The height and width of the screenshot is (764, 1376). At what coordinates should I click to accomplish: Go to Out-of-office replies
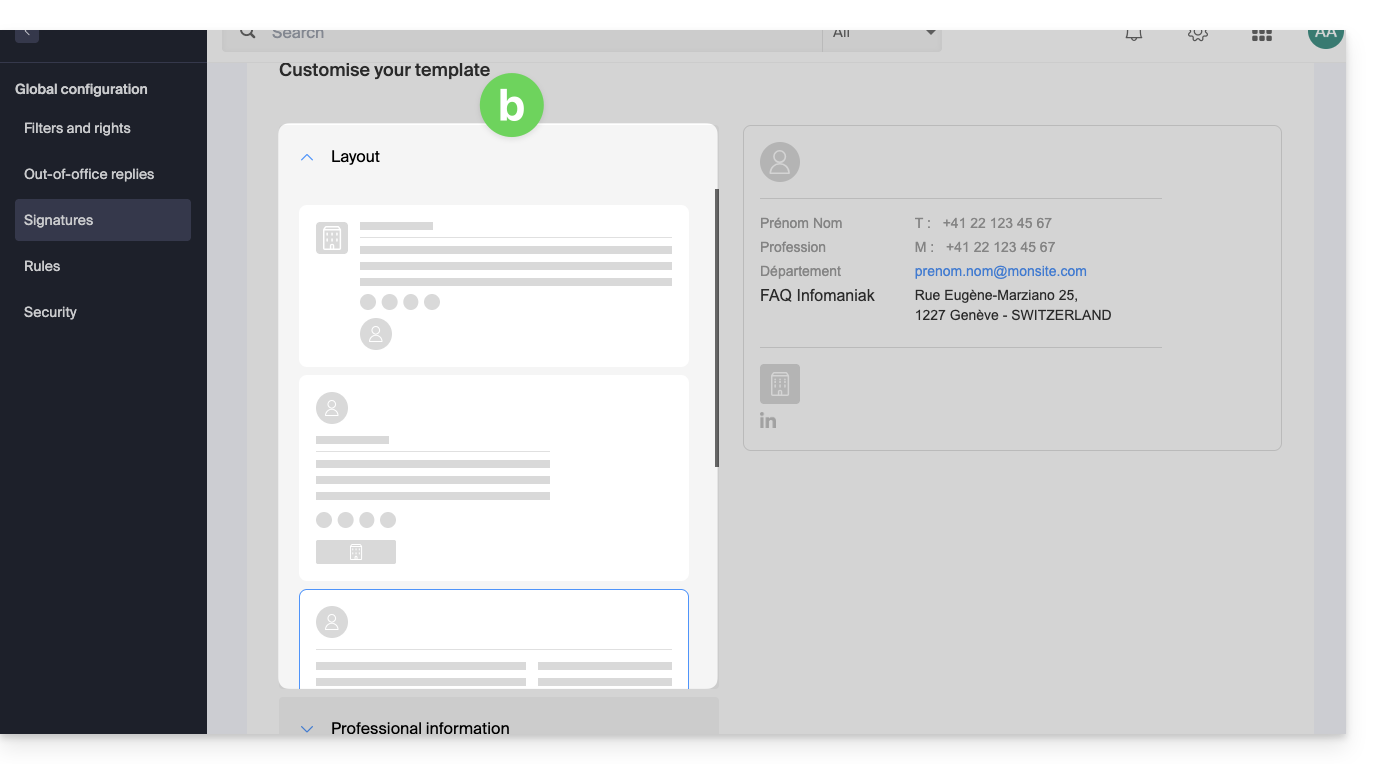click(89, 174)
